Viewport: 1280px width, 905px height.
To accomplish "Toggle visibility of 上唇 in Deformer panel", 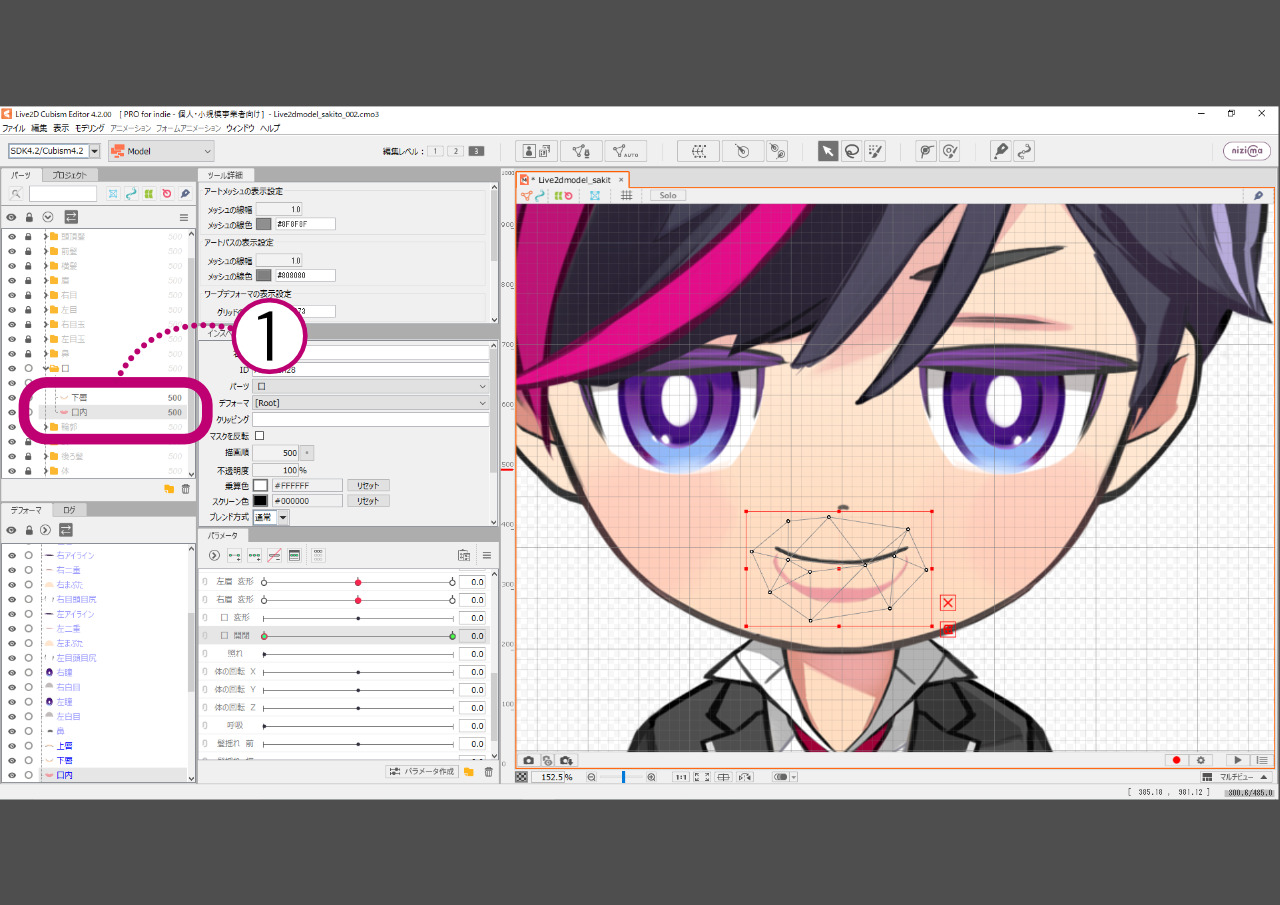I will [x=12, y=746].
